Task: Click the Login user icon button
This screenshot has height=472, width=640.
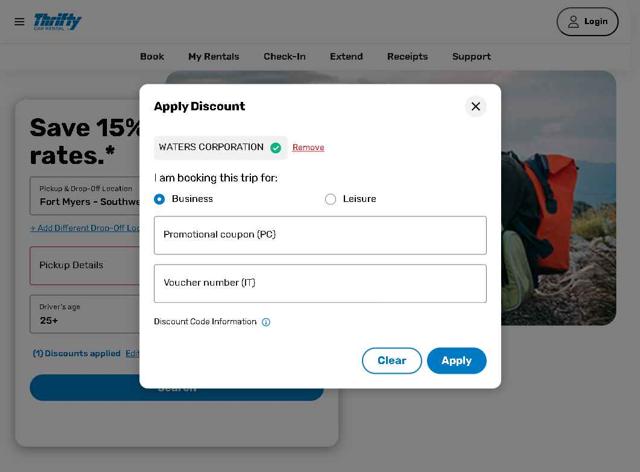Action: [587, 22]
